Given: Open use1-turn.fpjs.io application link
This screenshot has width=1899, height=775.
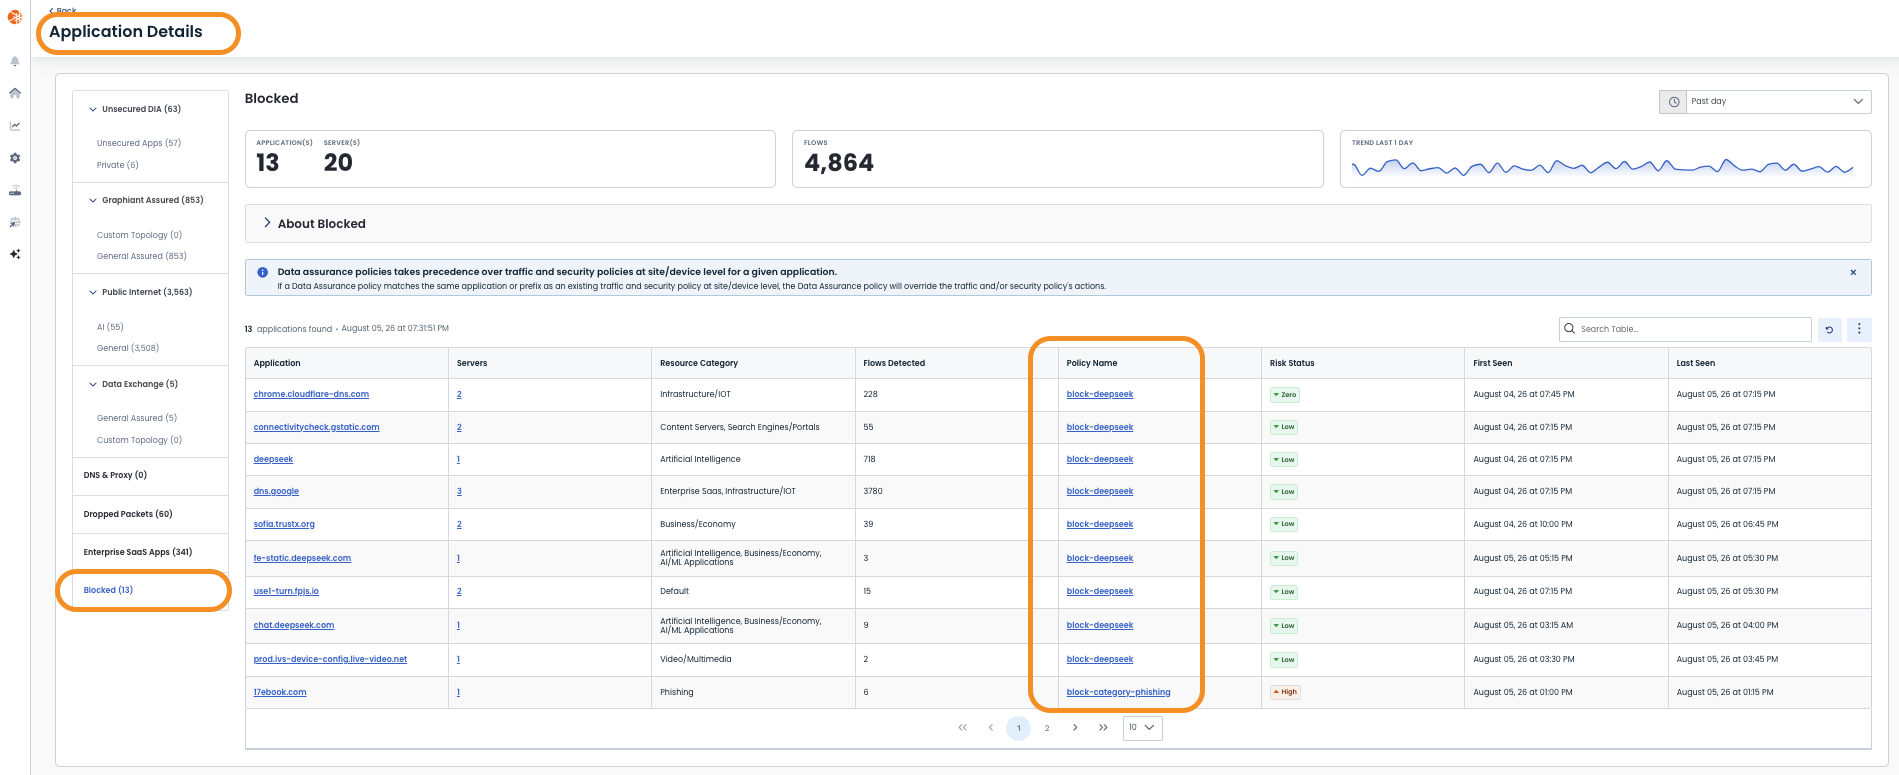Looking at the screenshot, I should [x=286, y=591].
